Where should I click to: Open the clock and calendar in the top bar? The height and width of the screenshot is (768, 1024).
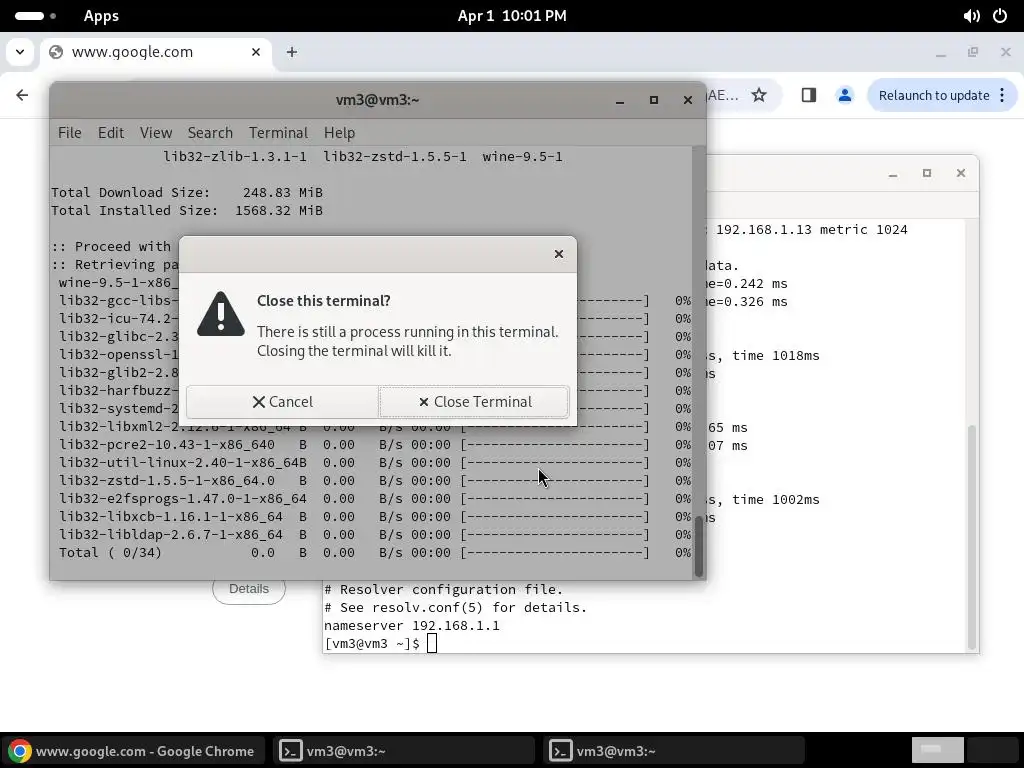pos(512,16)
